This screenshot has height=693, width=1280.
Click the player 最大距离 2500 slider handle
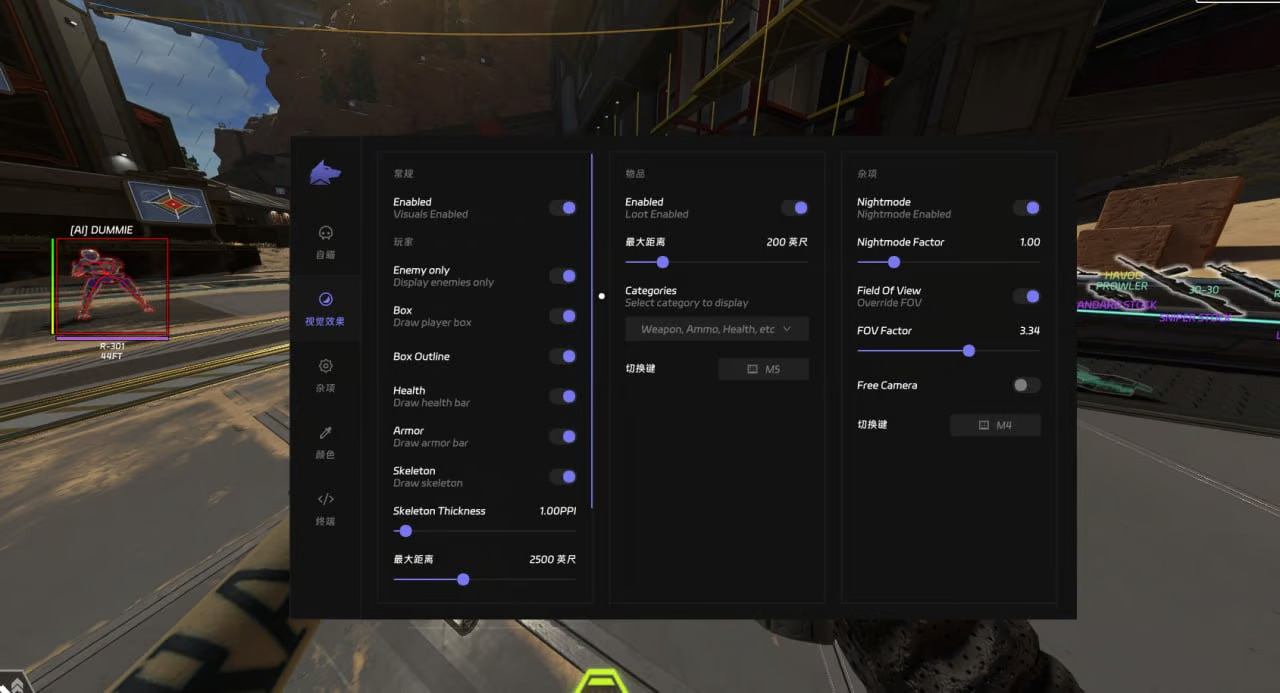463,579
